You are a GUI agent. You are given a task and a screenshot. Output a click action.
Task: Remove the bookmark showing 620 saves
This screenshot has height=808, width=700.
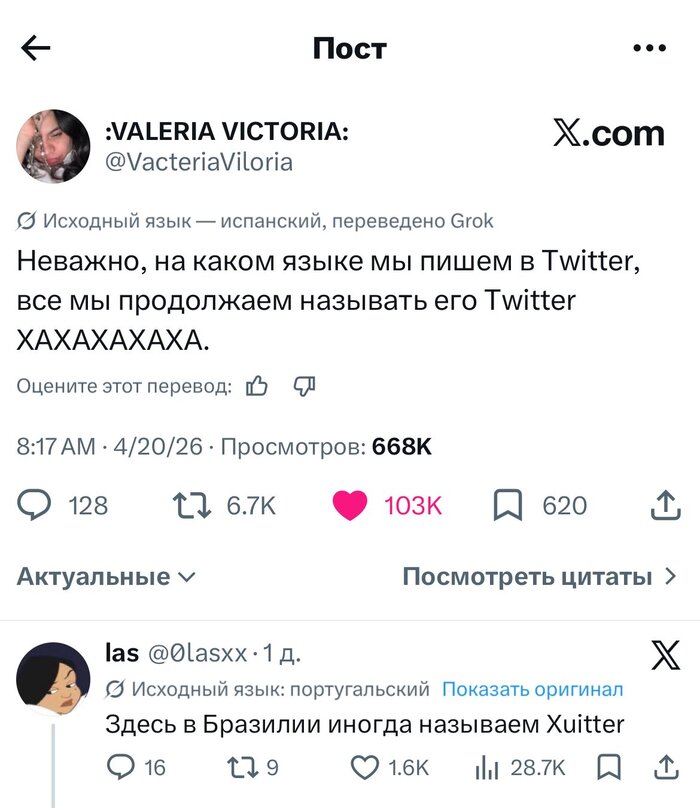(507, 506)
